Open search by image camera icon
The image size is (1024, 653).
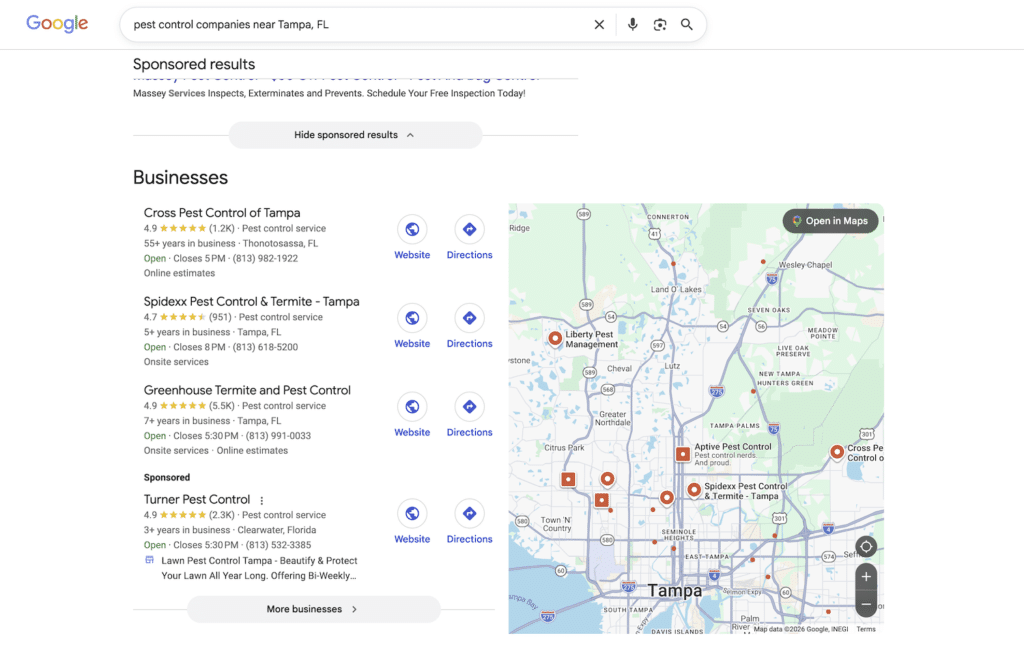pos(660,25)
